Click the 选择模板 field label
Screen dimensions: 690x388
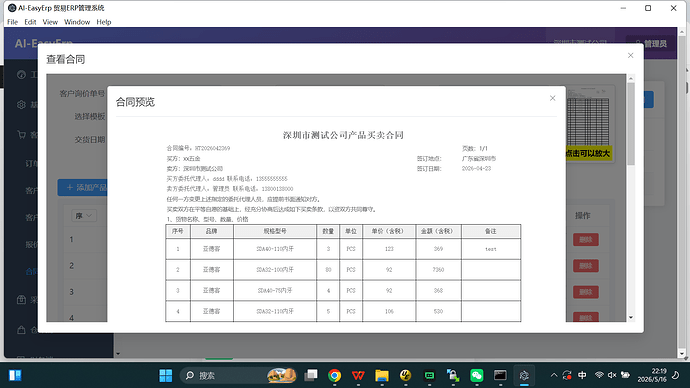coord(90,116)
